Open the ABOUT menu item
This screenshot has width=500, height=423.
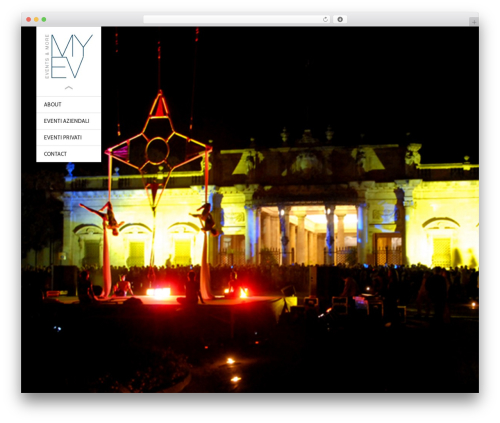(68, 105)
